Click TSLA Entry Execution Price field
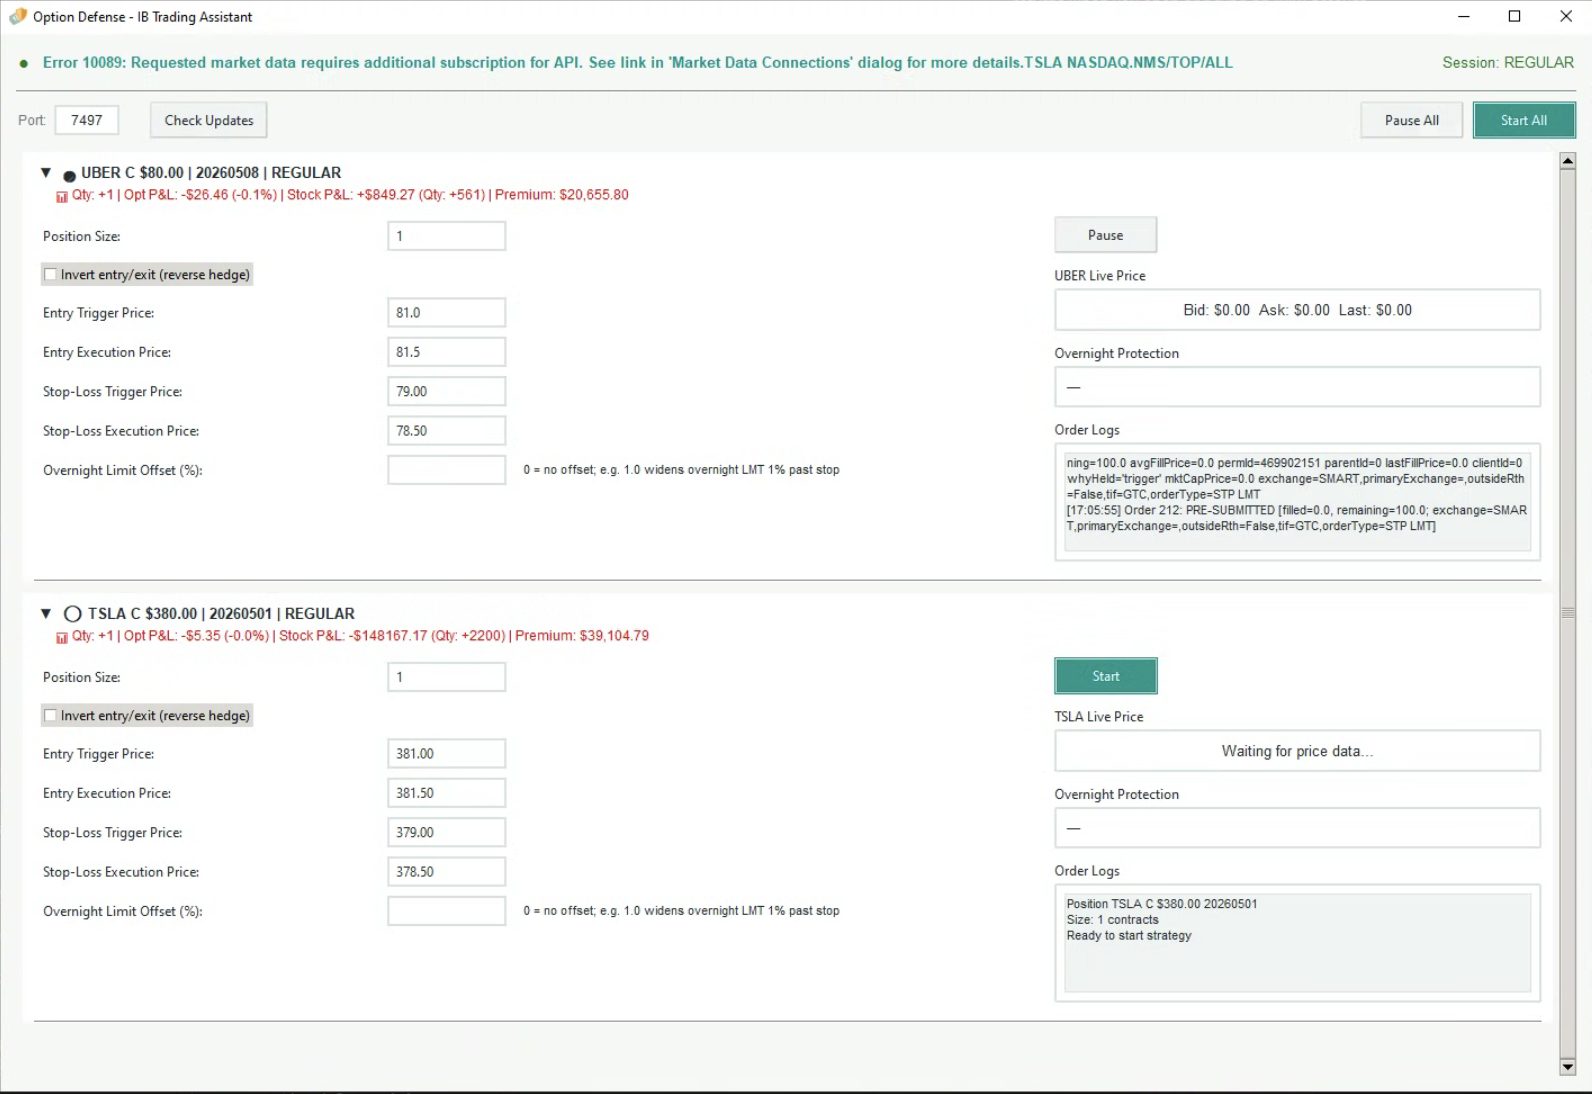Screen dimensions: 1592x1094 tap(446, 793)
